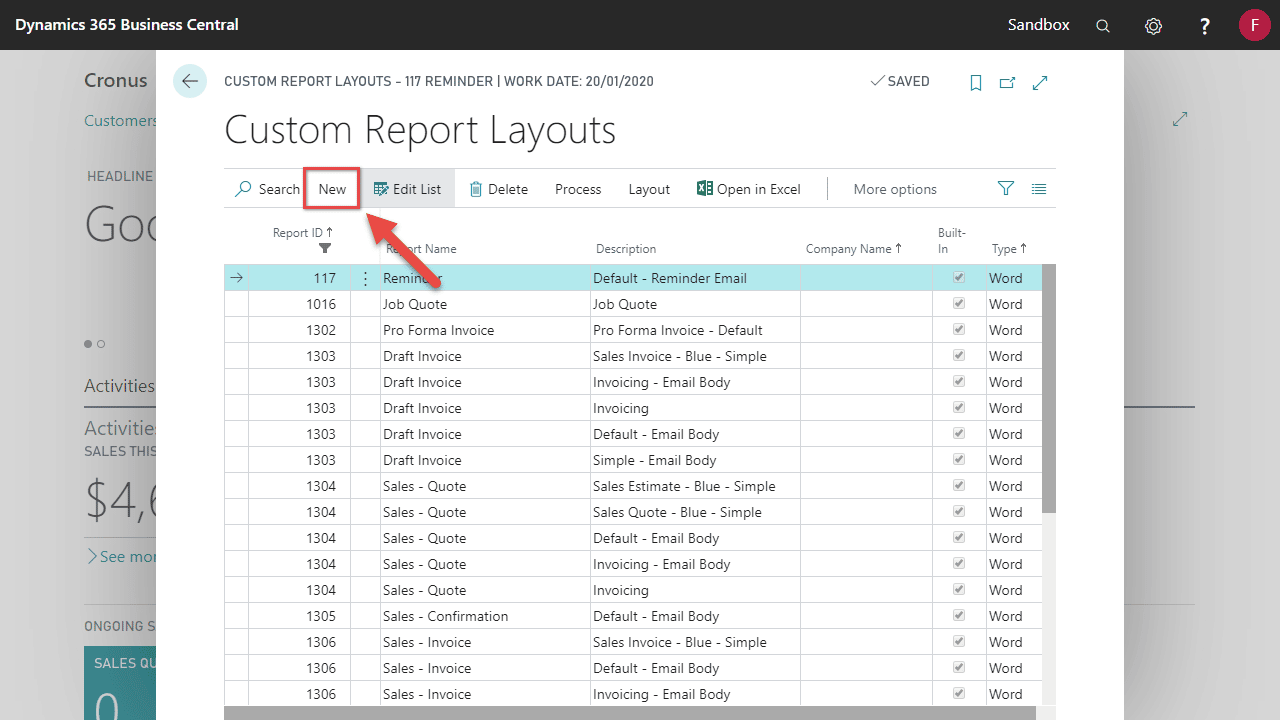Click Sales Quote - Blue - Simple description
Image resolution: width=1280 pixels, height=720 pixels.
click(x=695, y=512)
